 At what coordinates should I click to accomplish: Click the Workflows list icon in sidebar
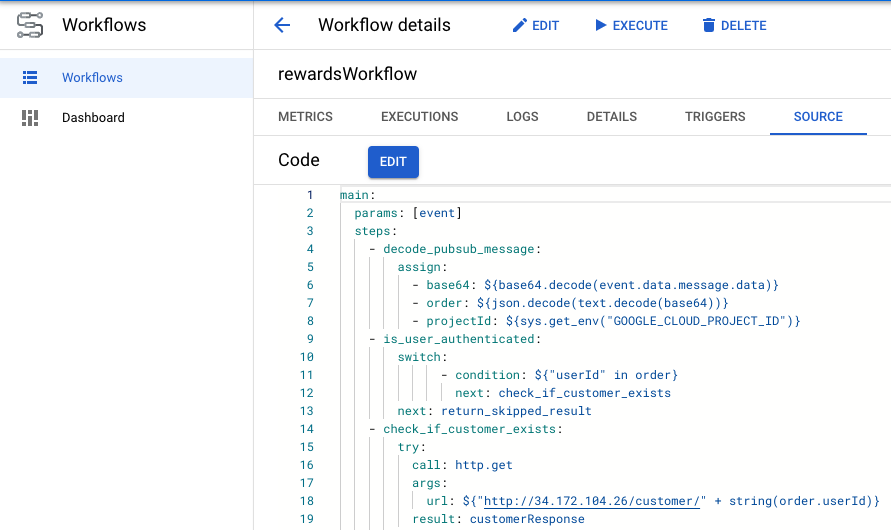(30, 77)
